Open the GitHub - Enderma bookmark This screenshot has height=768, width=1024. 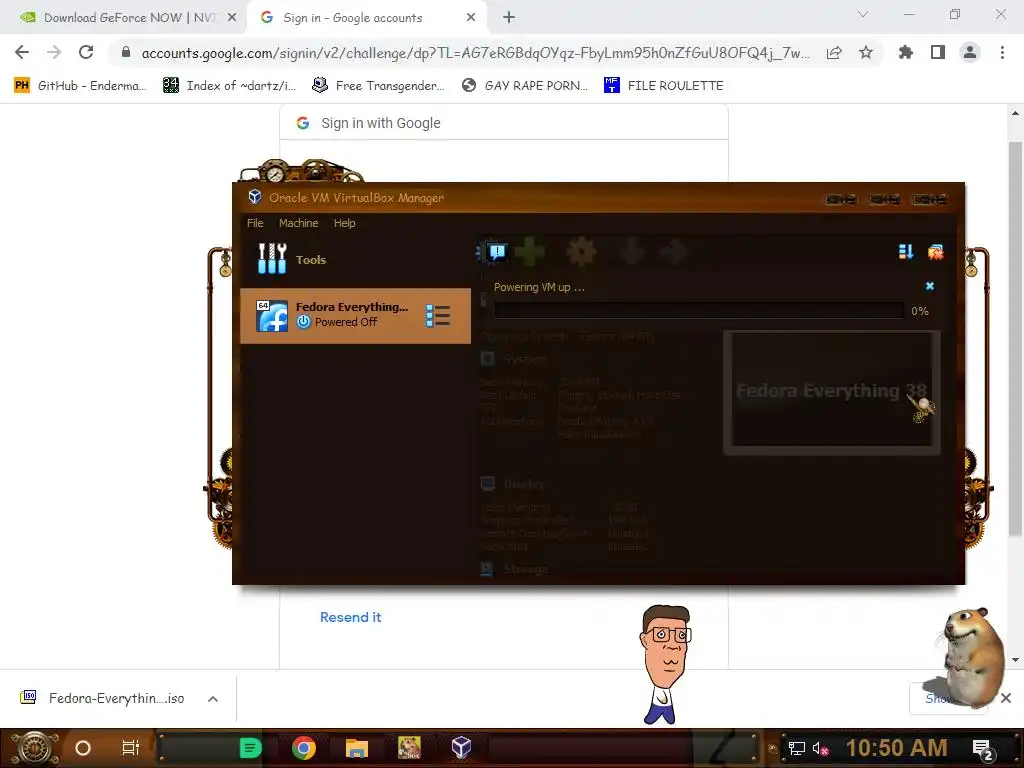pos(80,85)
